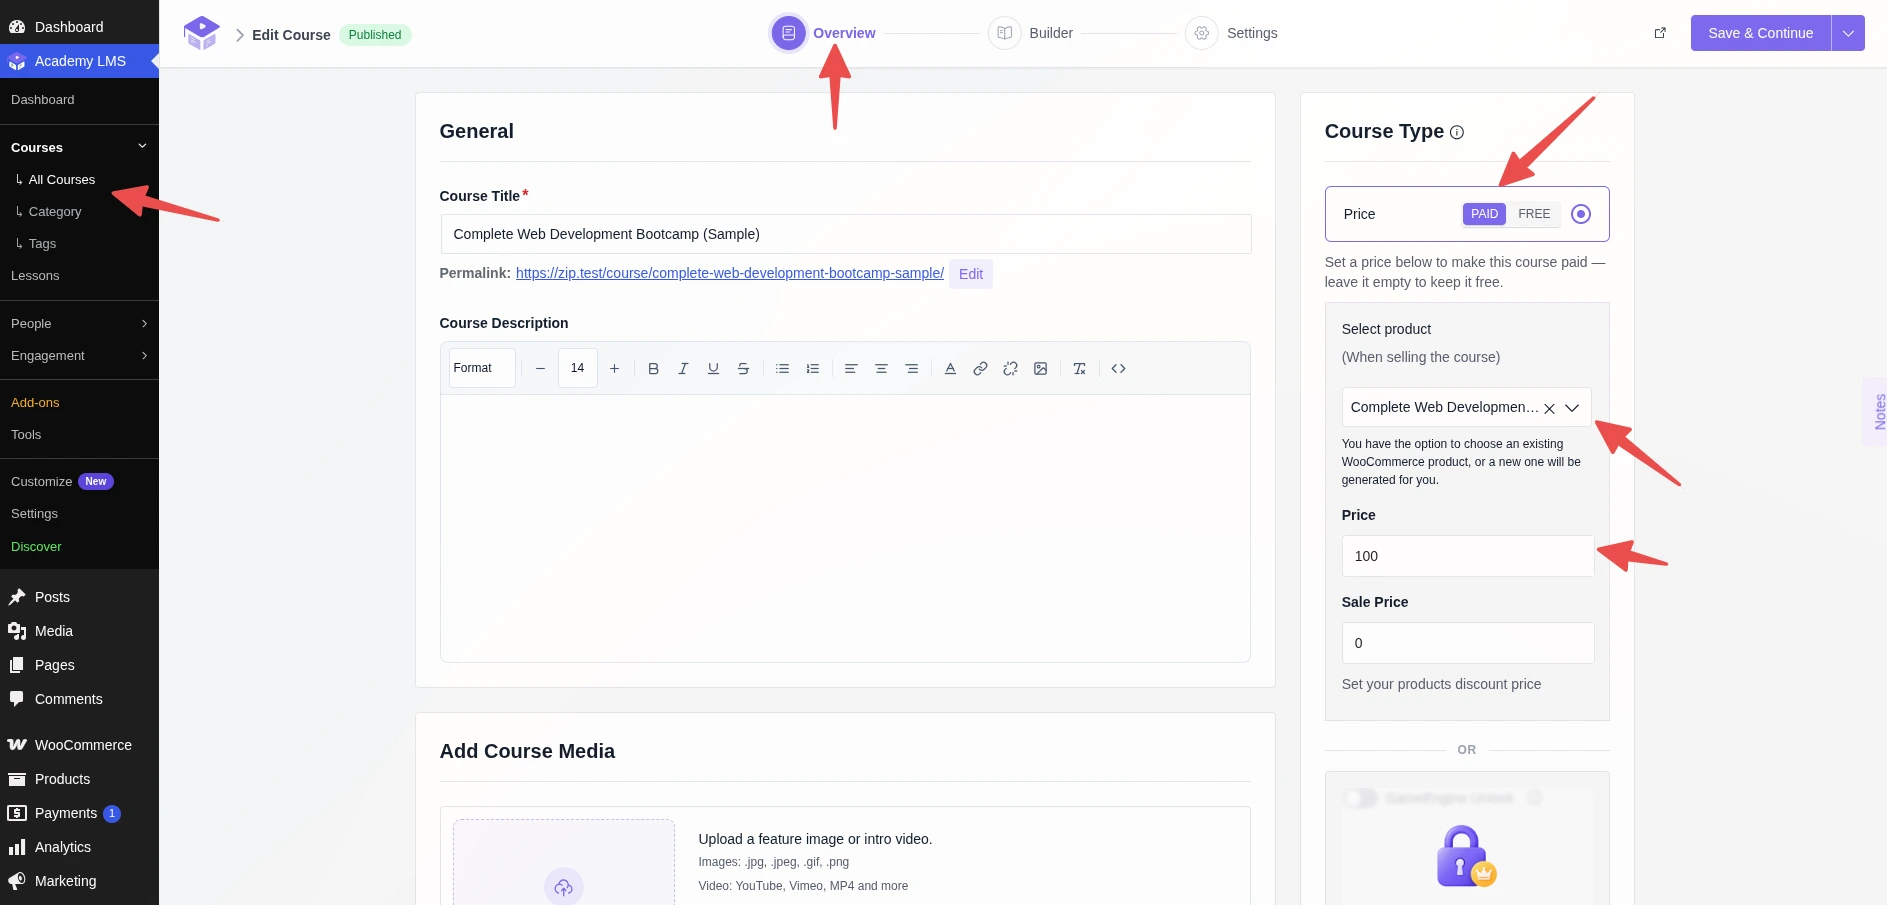Expand the People sidebar submenu

click(144, 324)
